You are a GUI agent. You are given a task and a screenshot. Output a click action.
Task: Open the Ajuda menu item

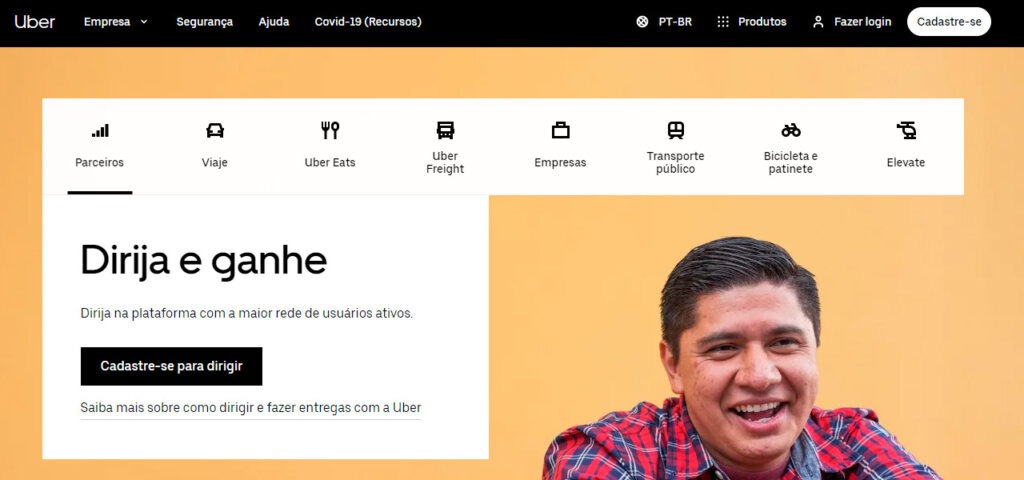pos(274,22)
